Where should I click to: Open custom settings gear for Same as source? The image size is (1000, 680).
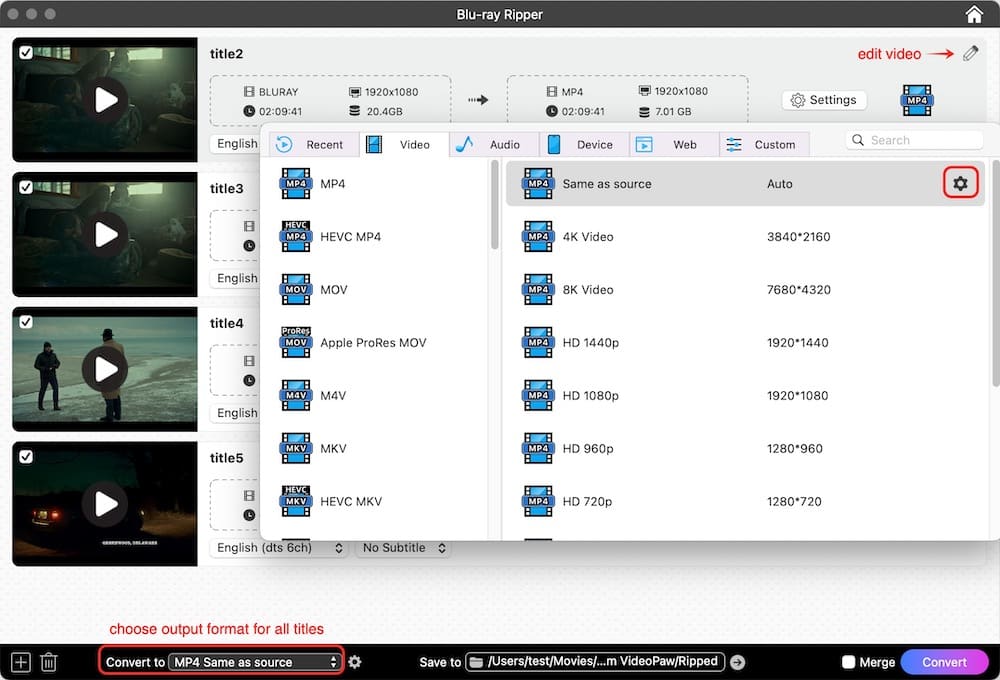(x=960, y=184)
